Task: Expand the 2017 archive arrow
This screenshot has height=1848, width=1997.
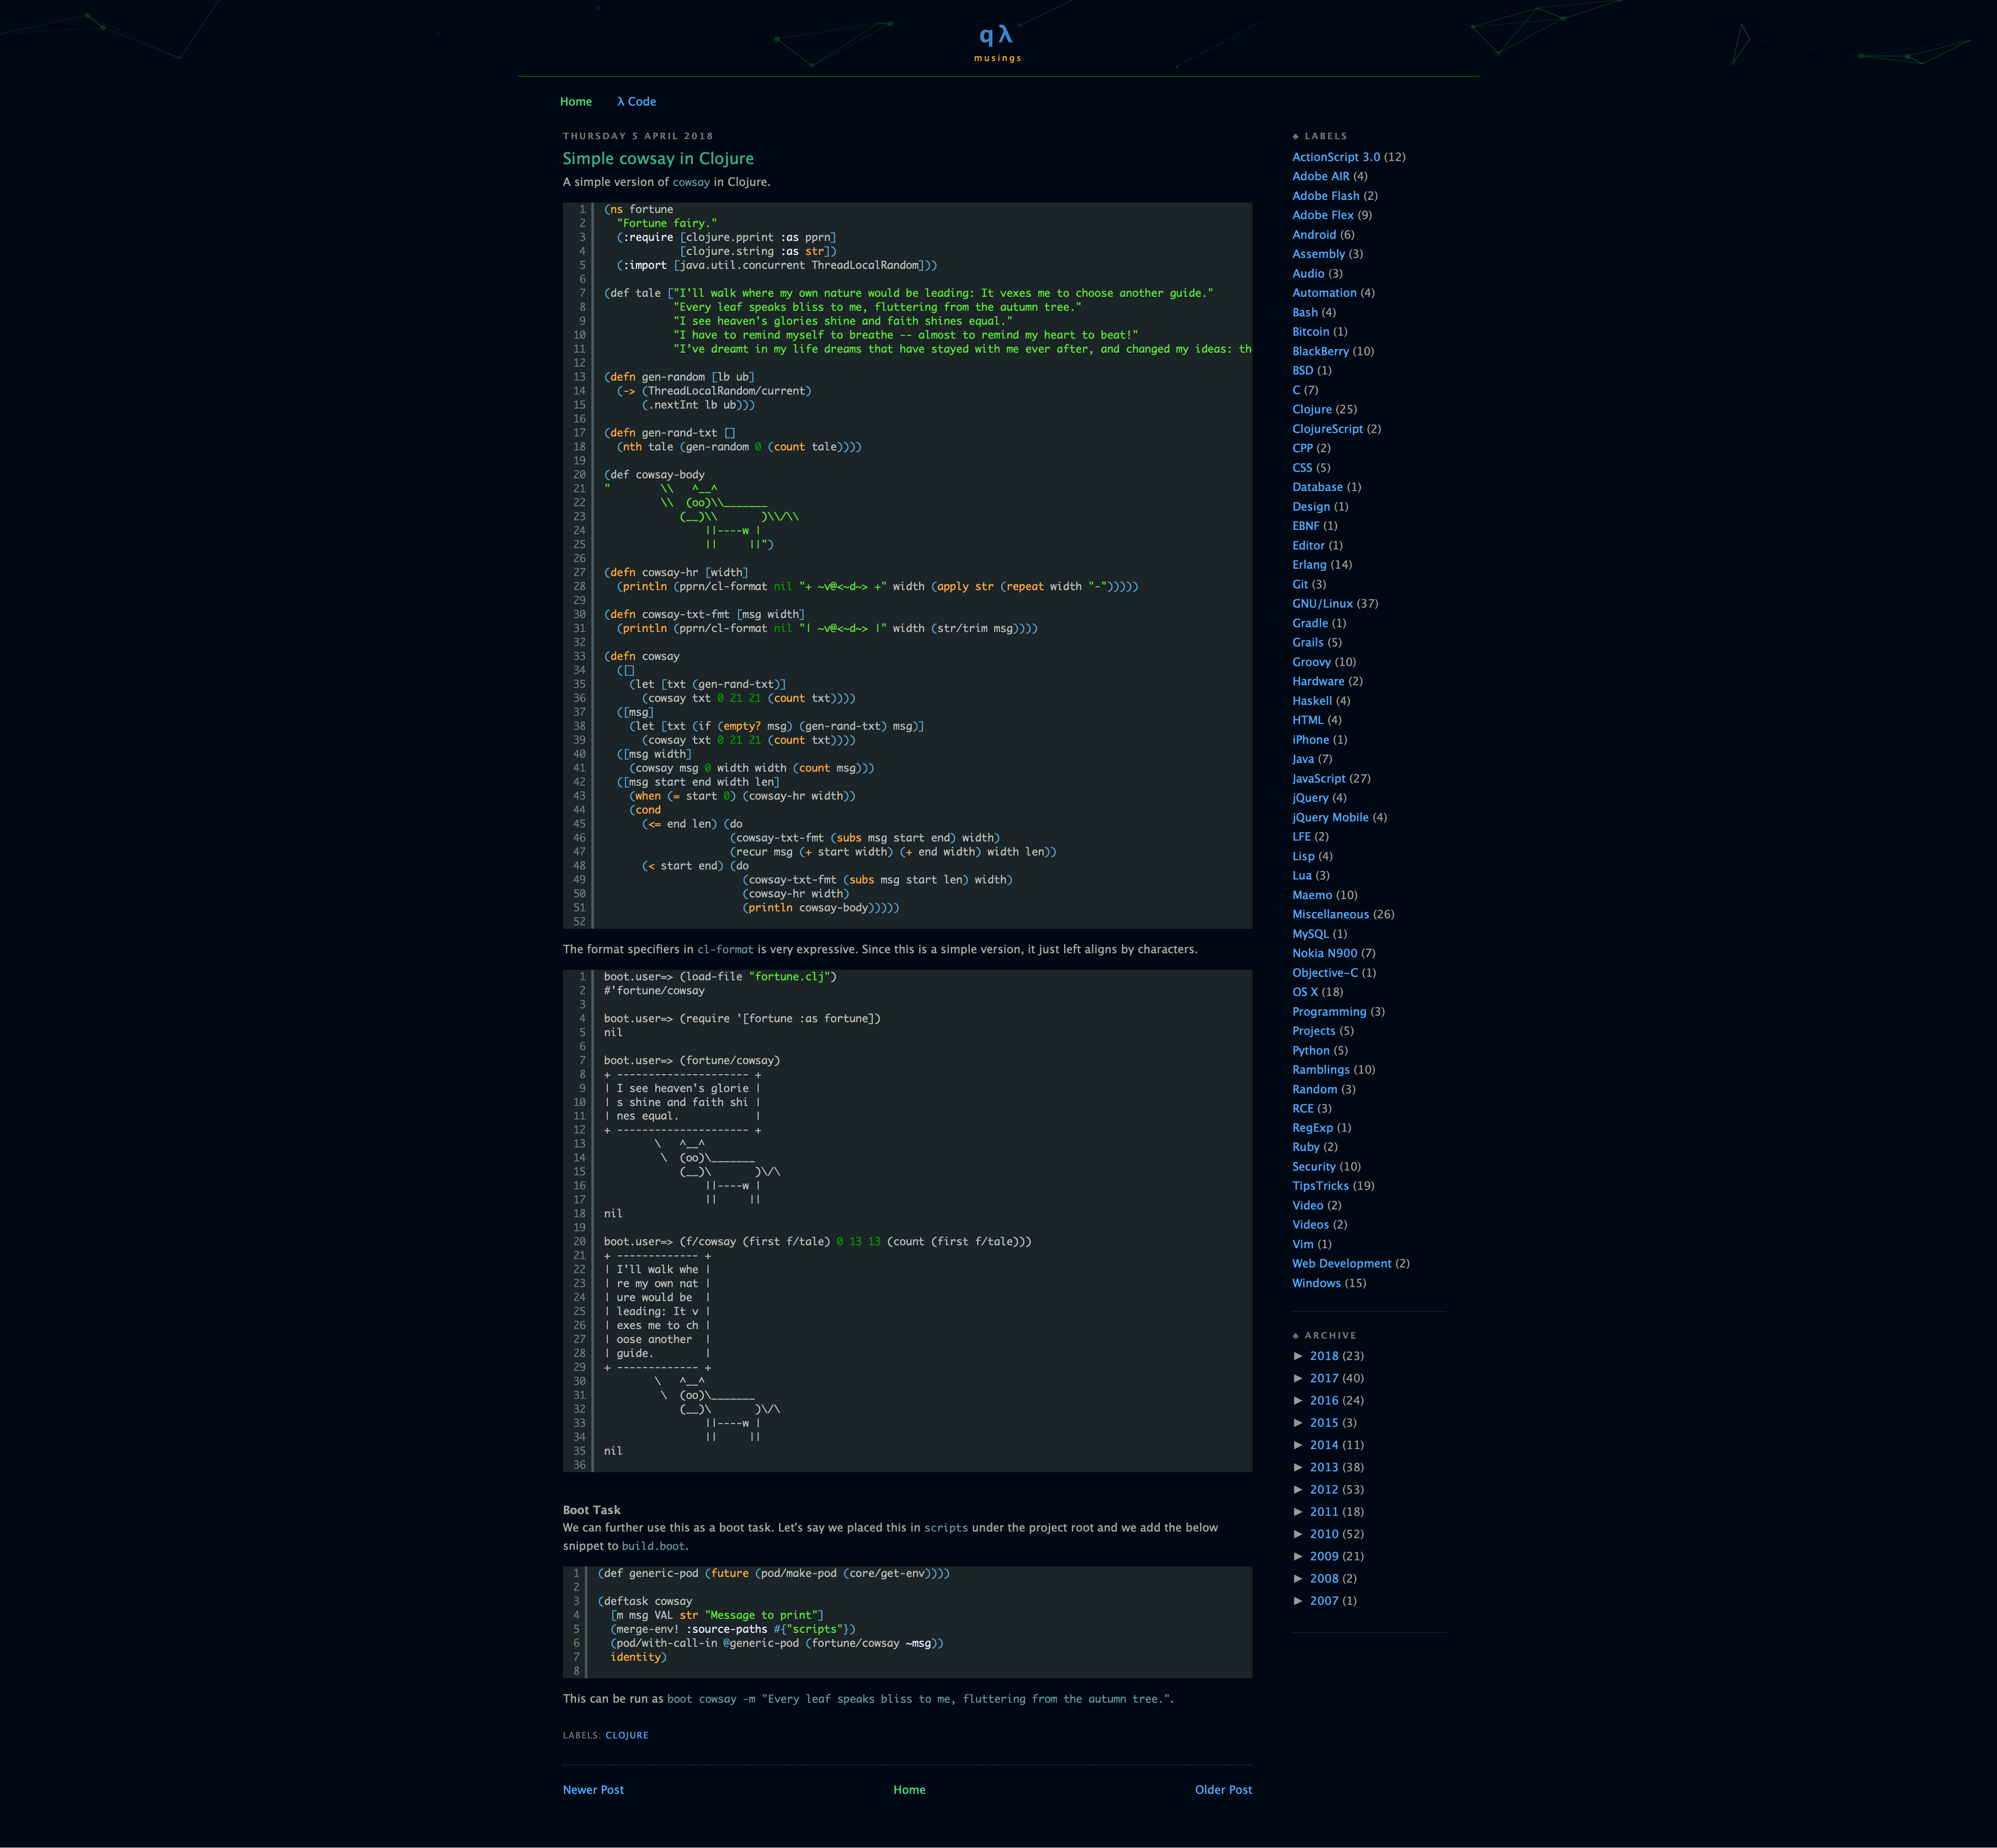Action: [x=1298, y=1378]
